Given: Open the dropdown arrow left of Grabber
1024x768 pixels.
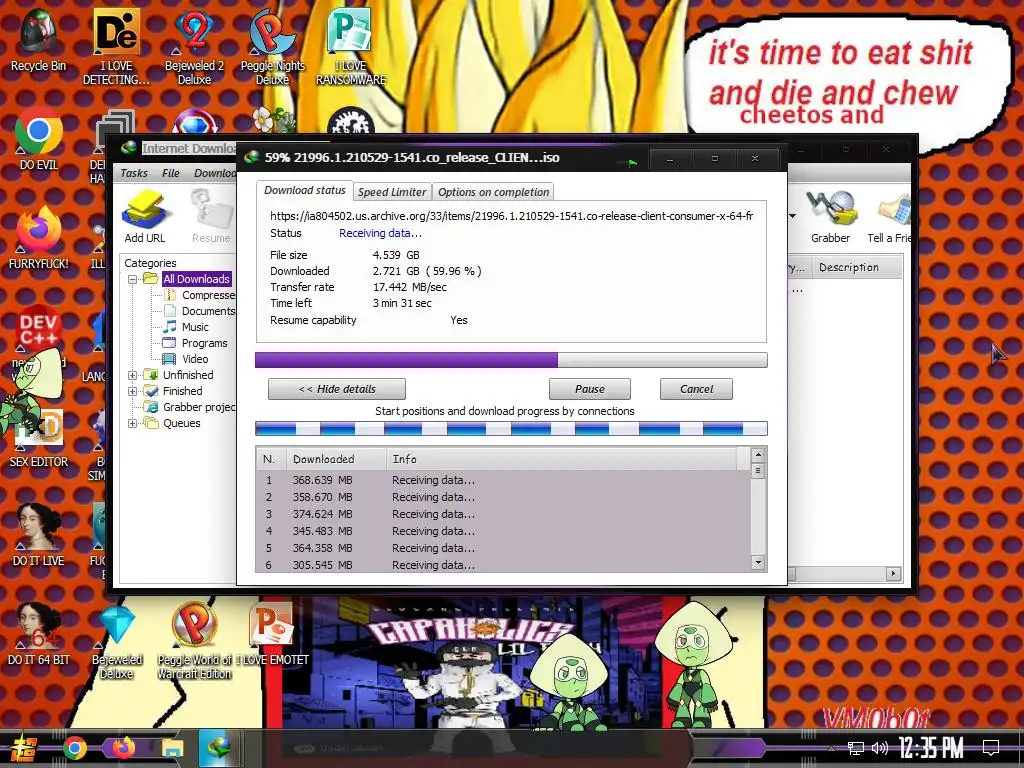Looking at the screenshot, I should coord(793,216).
